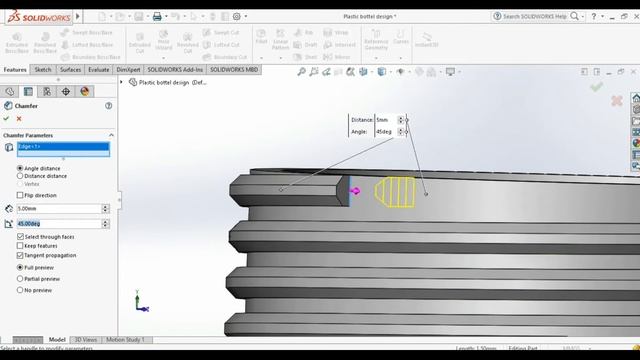Click Zoom to Fit magnifier icon

click(301, 72)
